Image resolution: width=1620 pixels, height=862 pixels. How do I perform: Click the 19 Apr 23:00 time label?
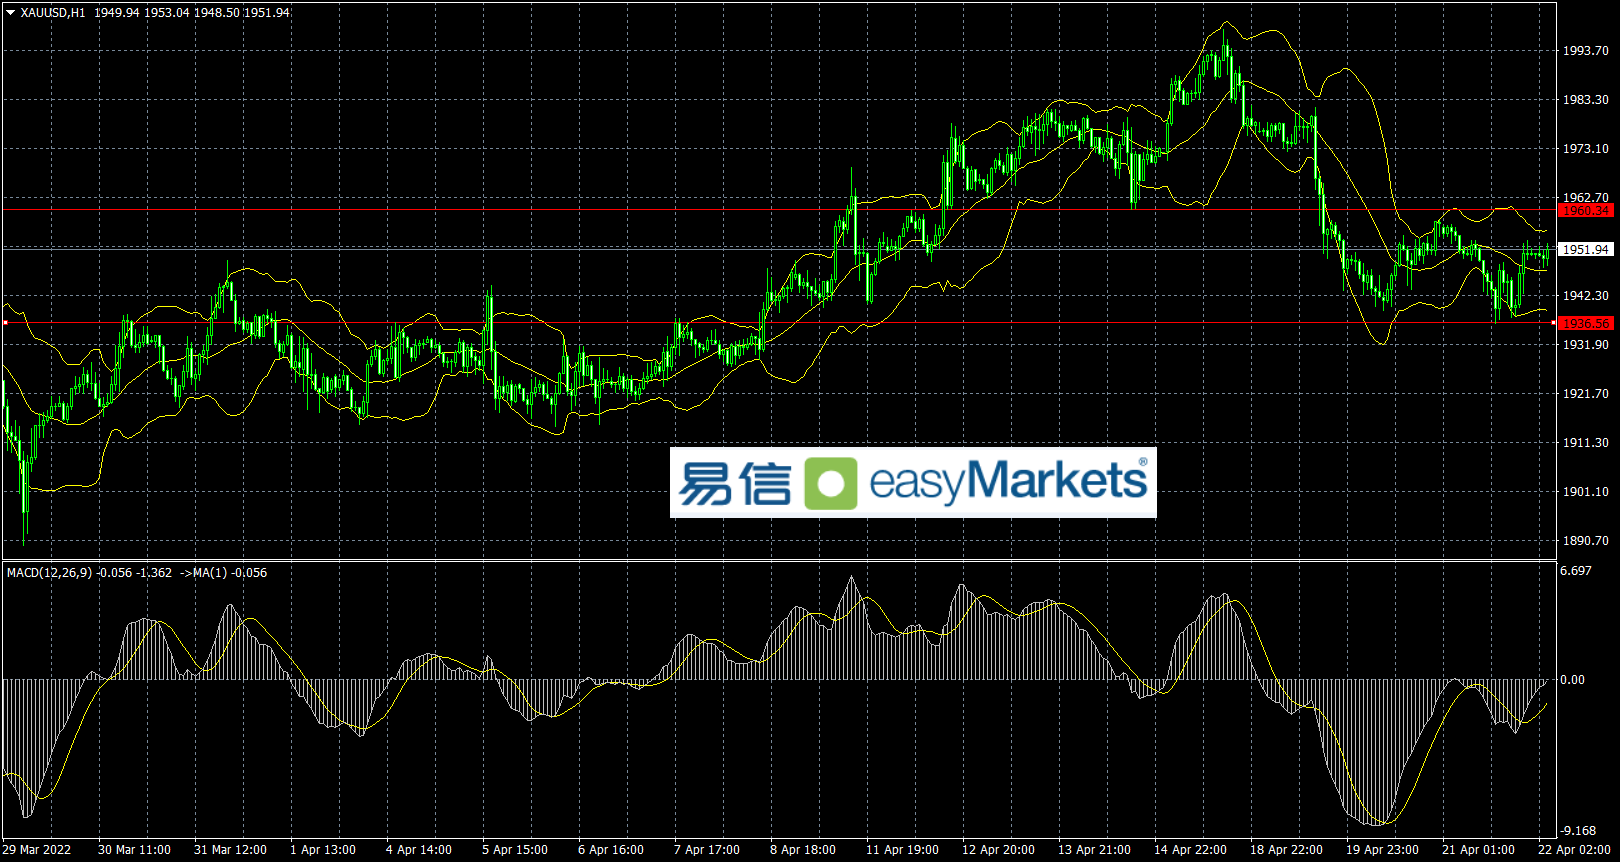1382,850
